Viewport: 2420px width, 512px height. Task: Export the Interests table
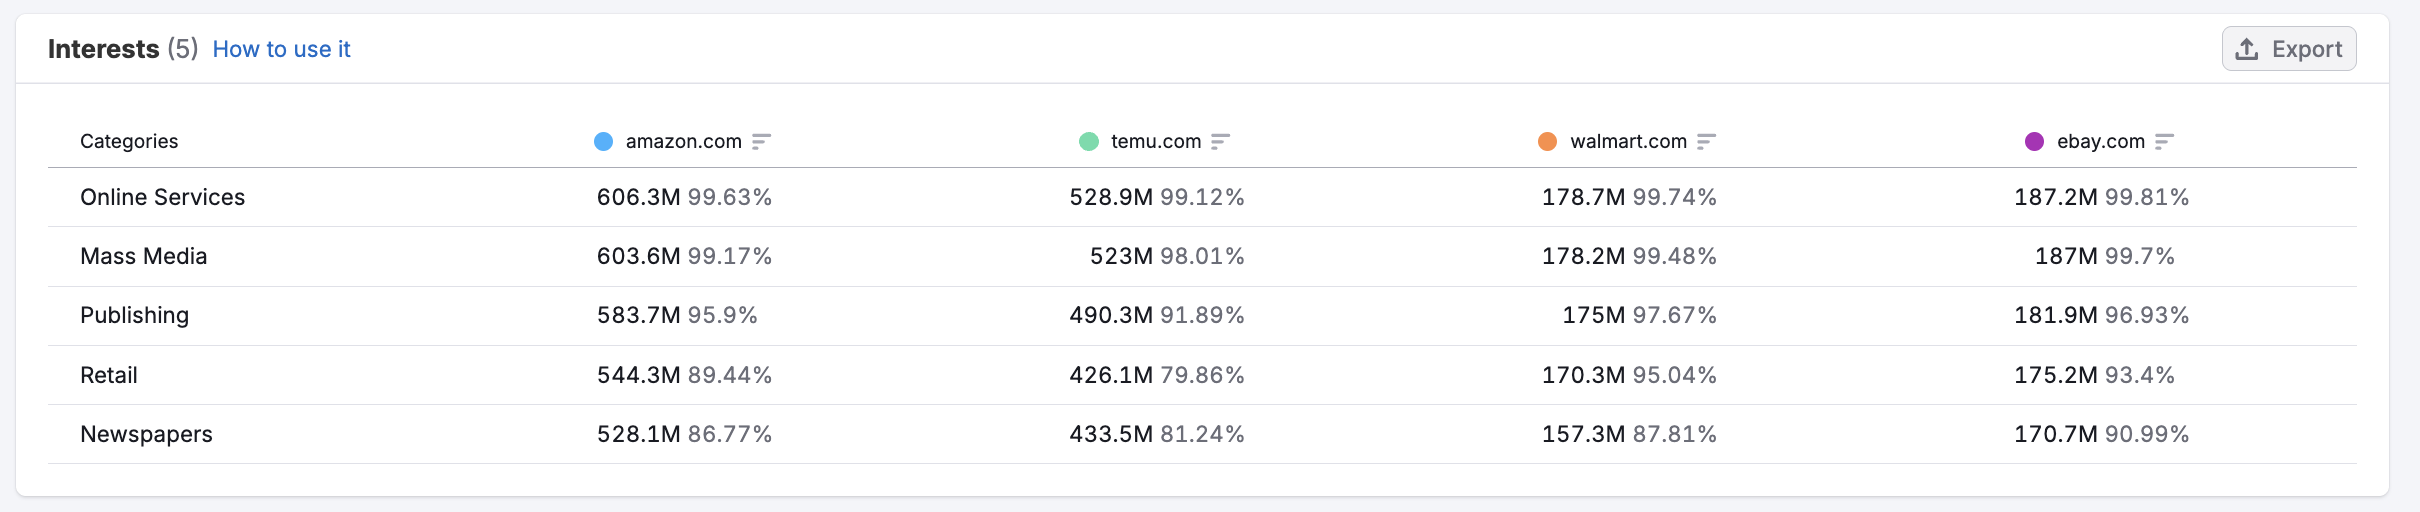(x=2288, y=49)
